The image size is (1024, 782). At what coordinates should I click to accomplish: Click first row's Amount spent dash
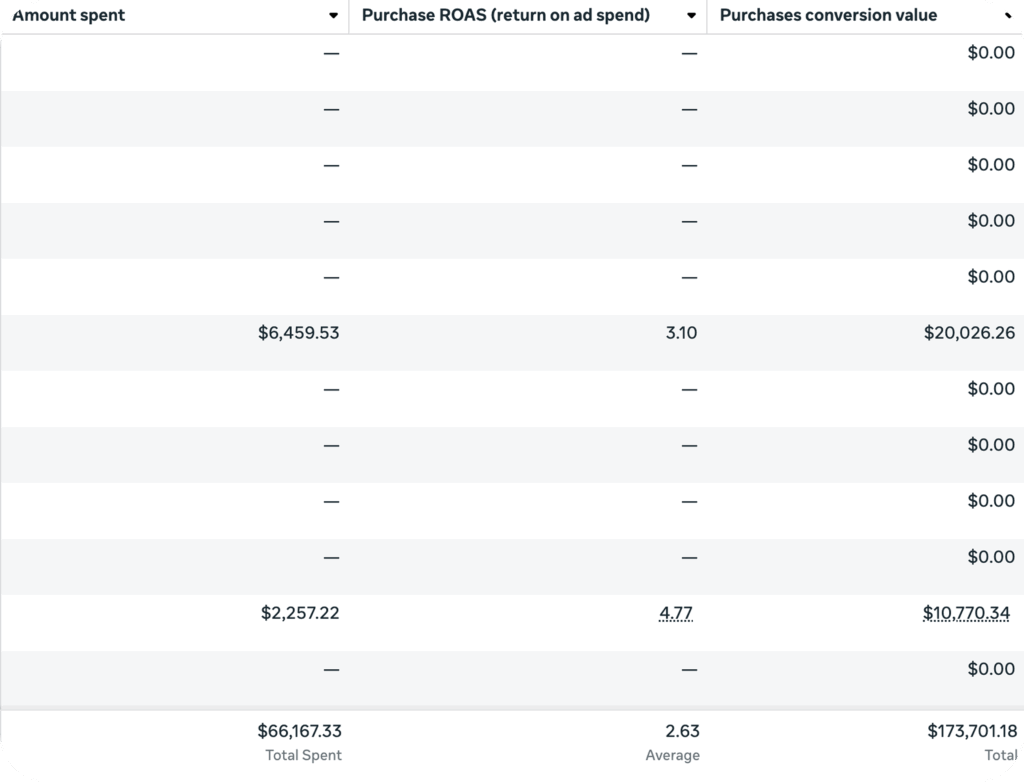pos(331,53)
